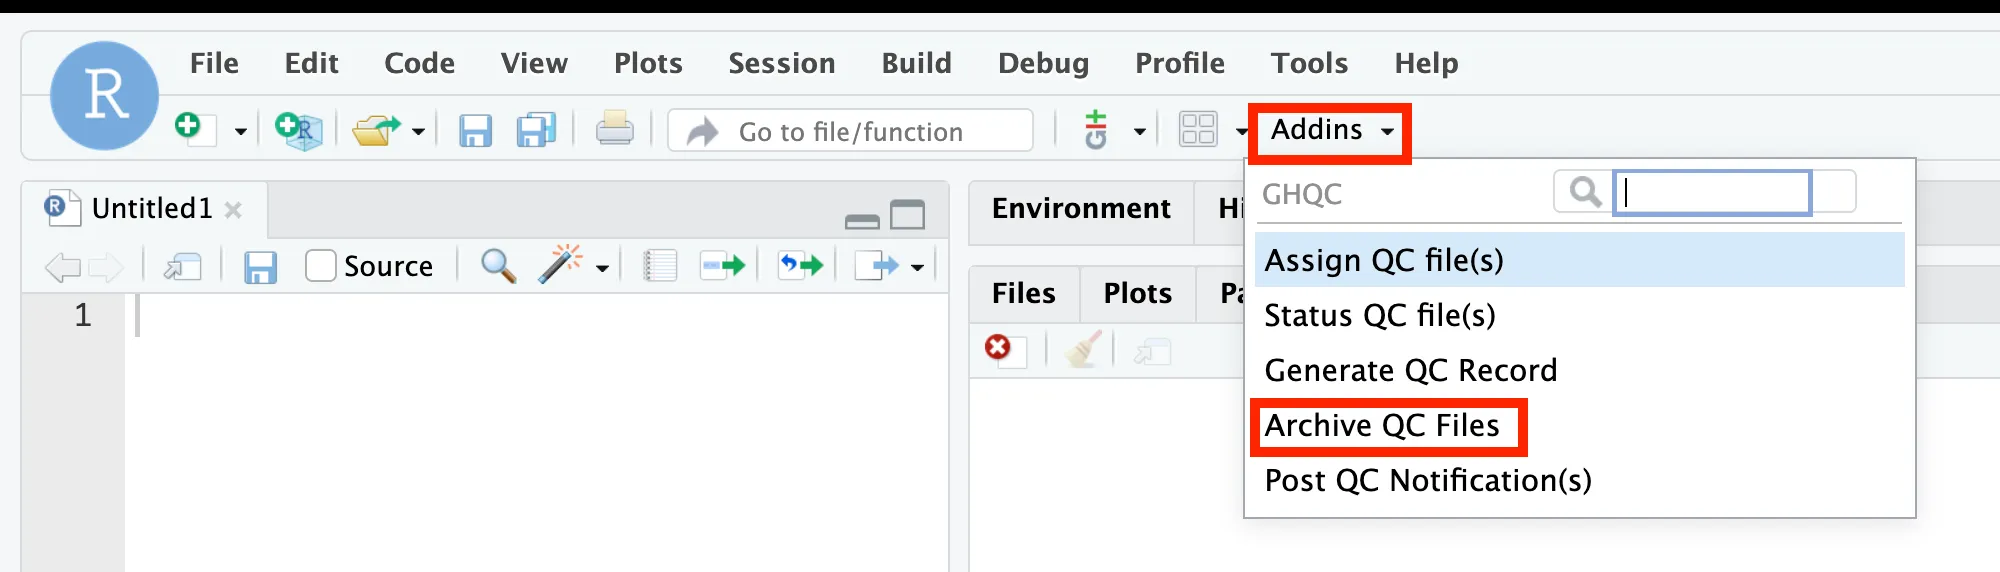
Task: Open the code tools magic wand dropdown
Action: [x=602, y=267]
